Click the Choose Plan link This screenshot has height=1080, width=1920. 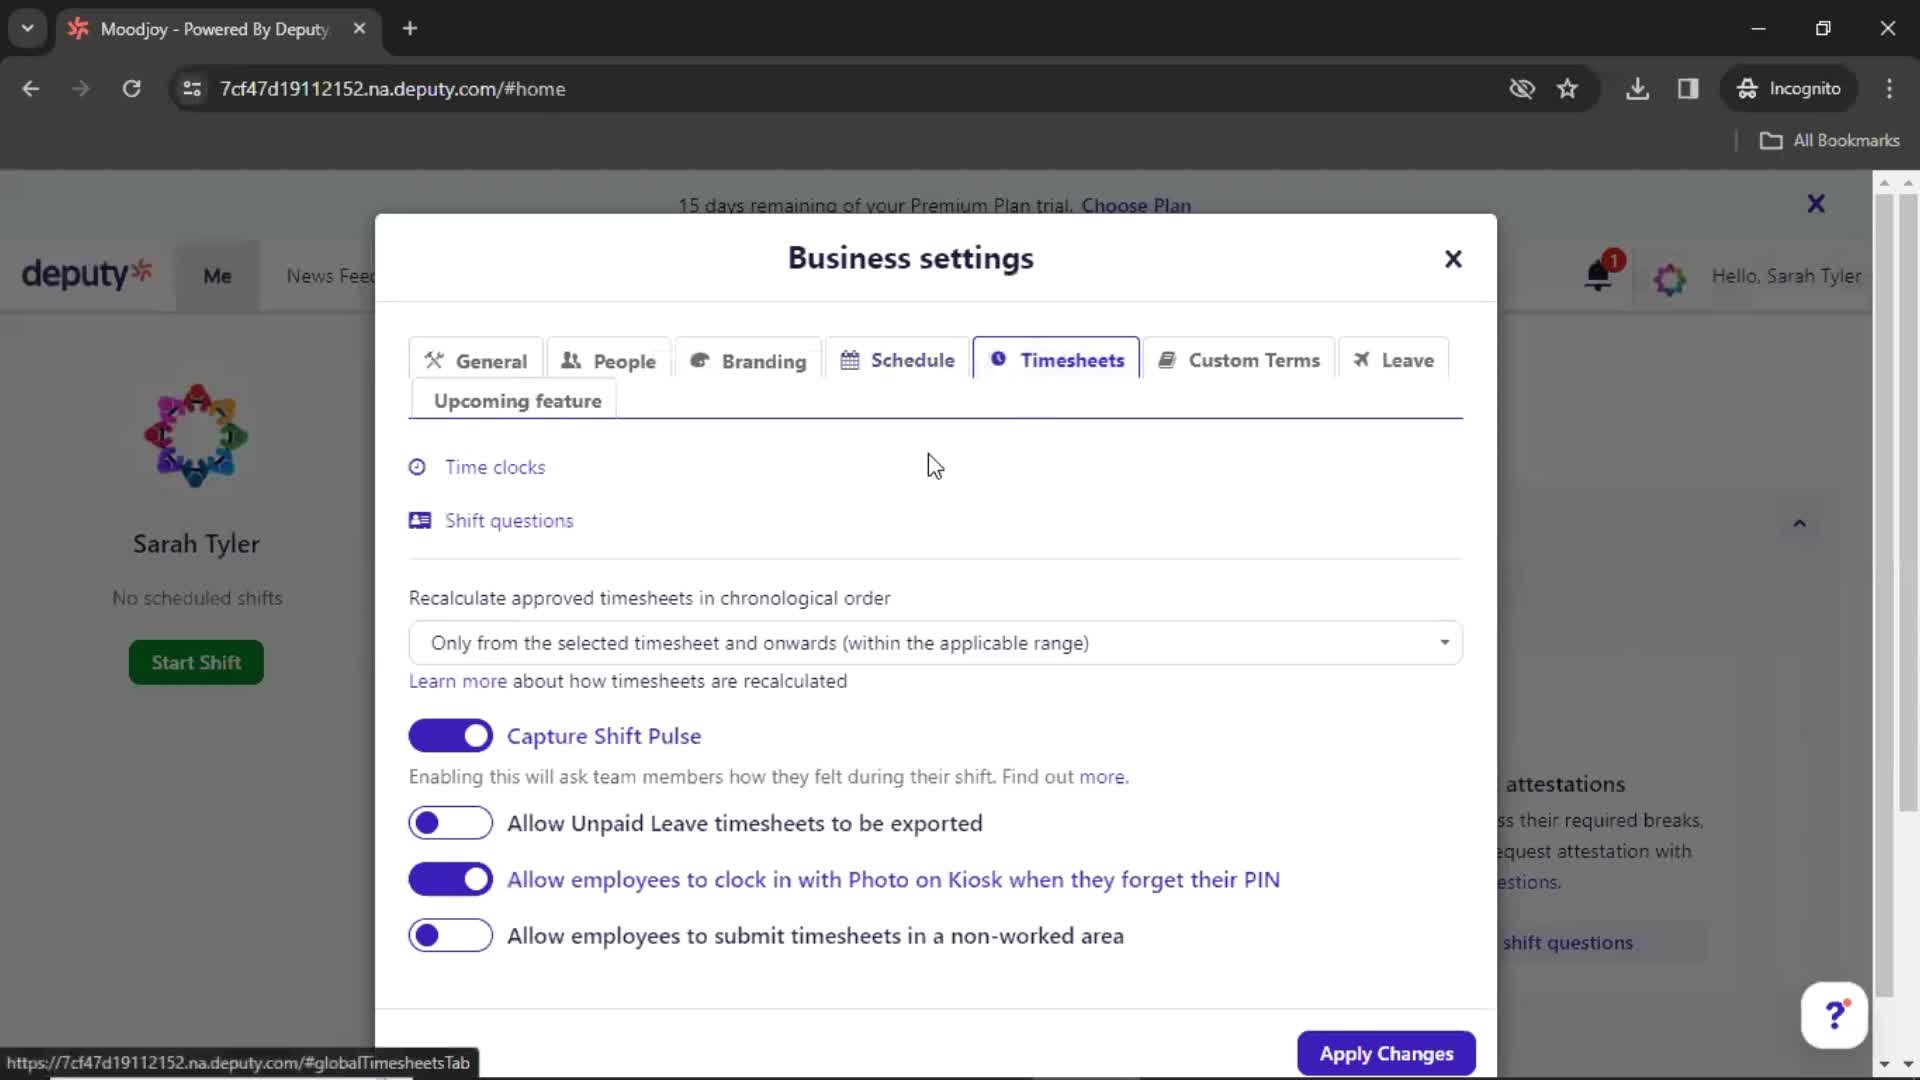(x=1137, y=206)
